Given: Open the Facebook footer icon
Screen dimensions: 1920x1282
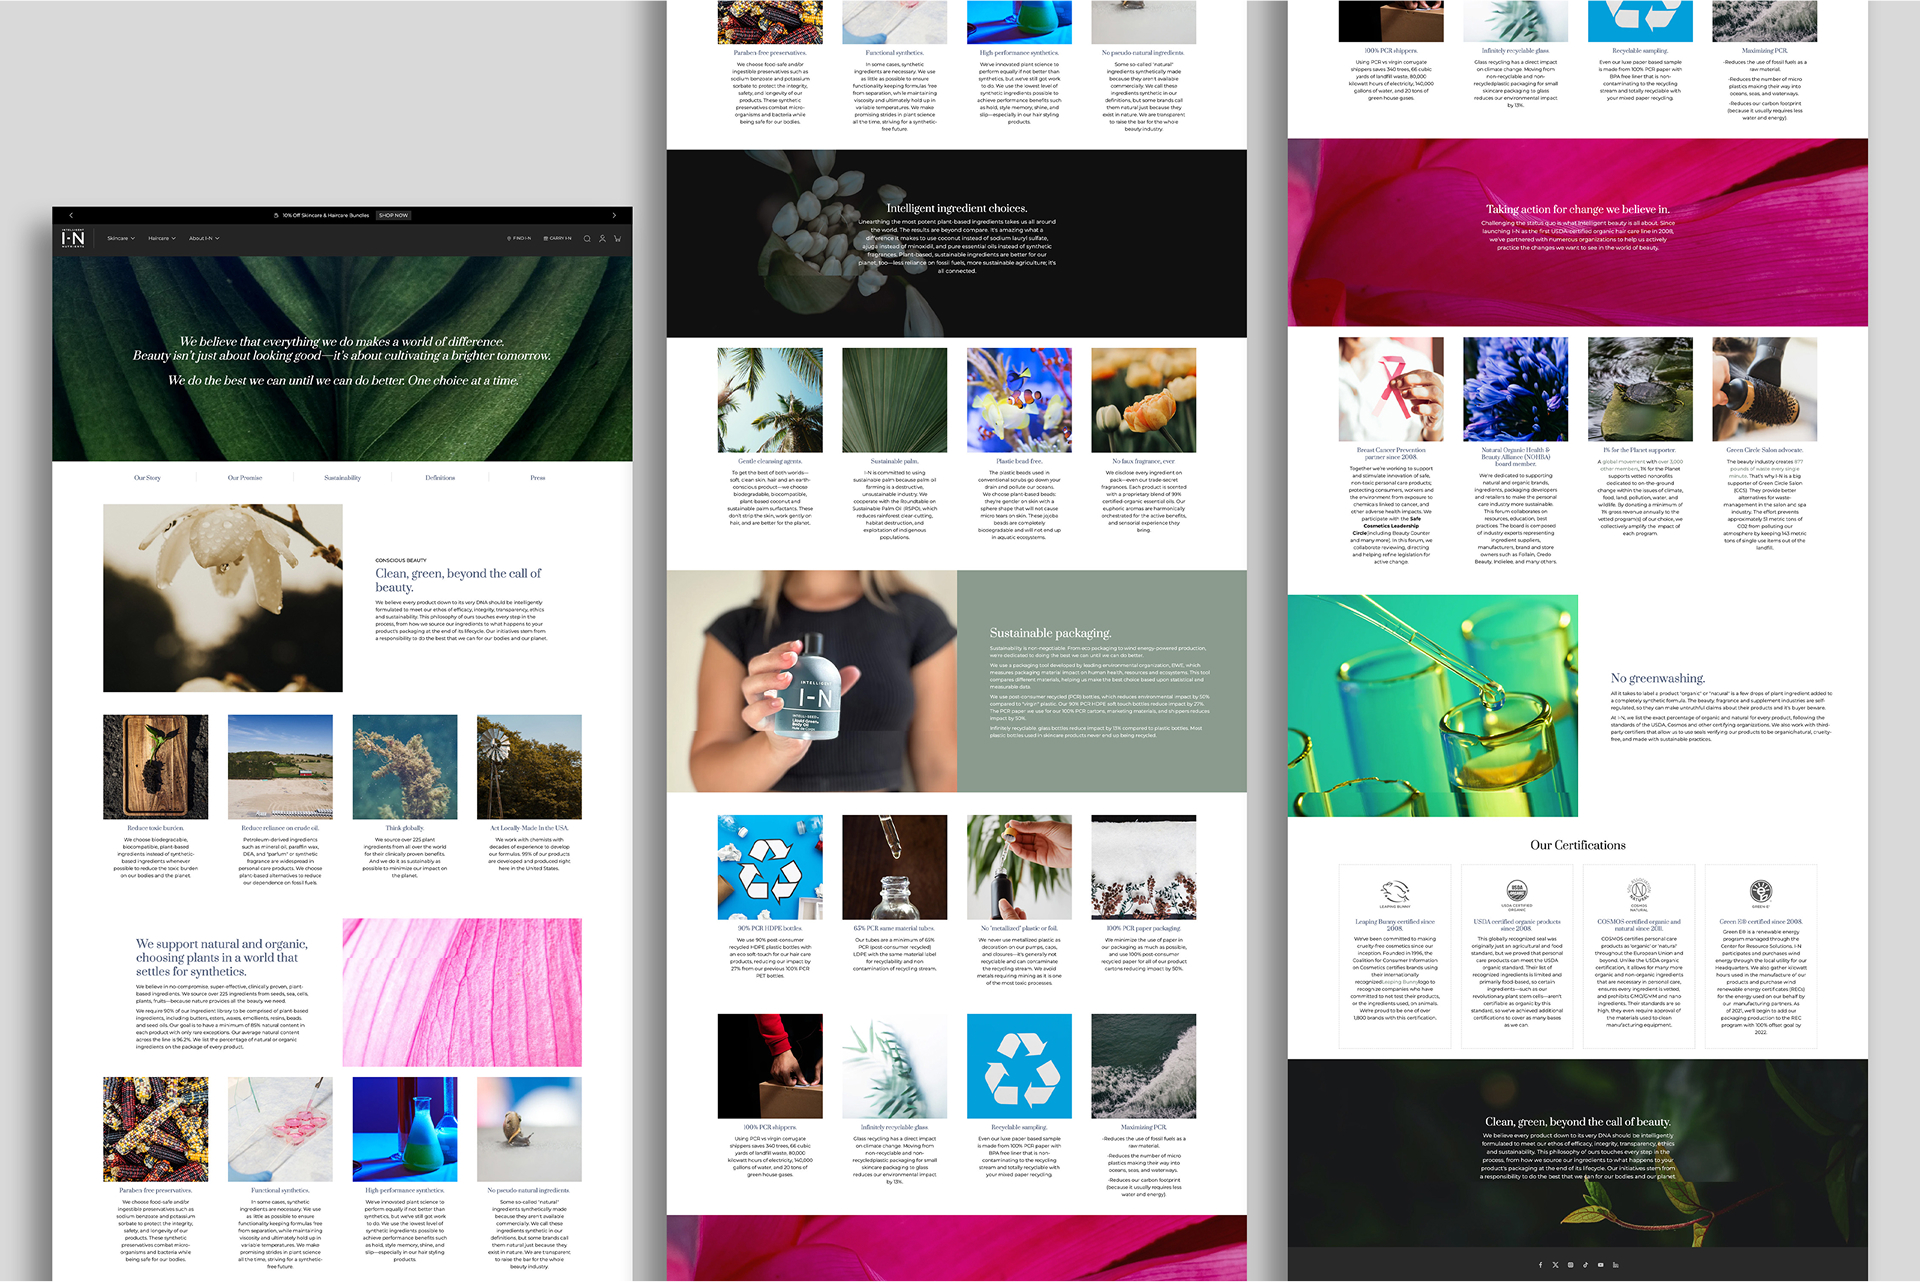Looking at the screenshot, I should 1540,1265.
